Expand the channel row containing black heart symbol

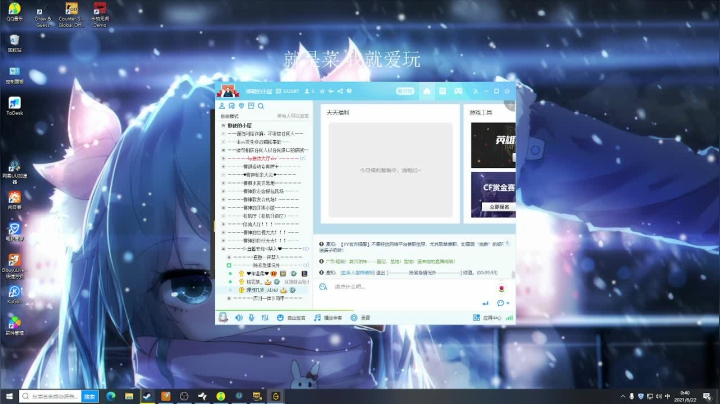[223, 249]
